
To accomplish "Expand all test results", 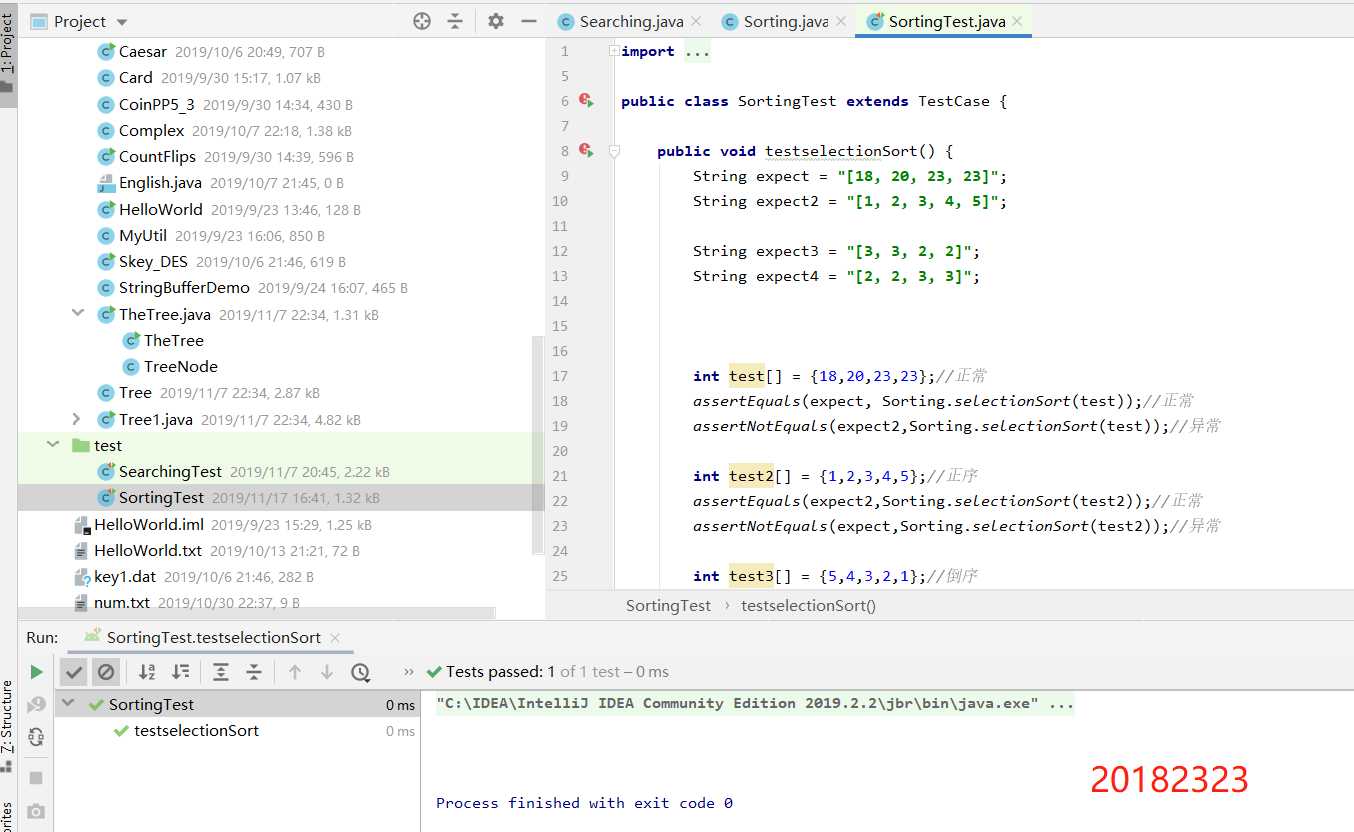I will (221, 672).
